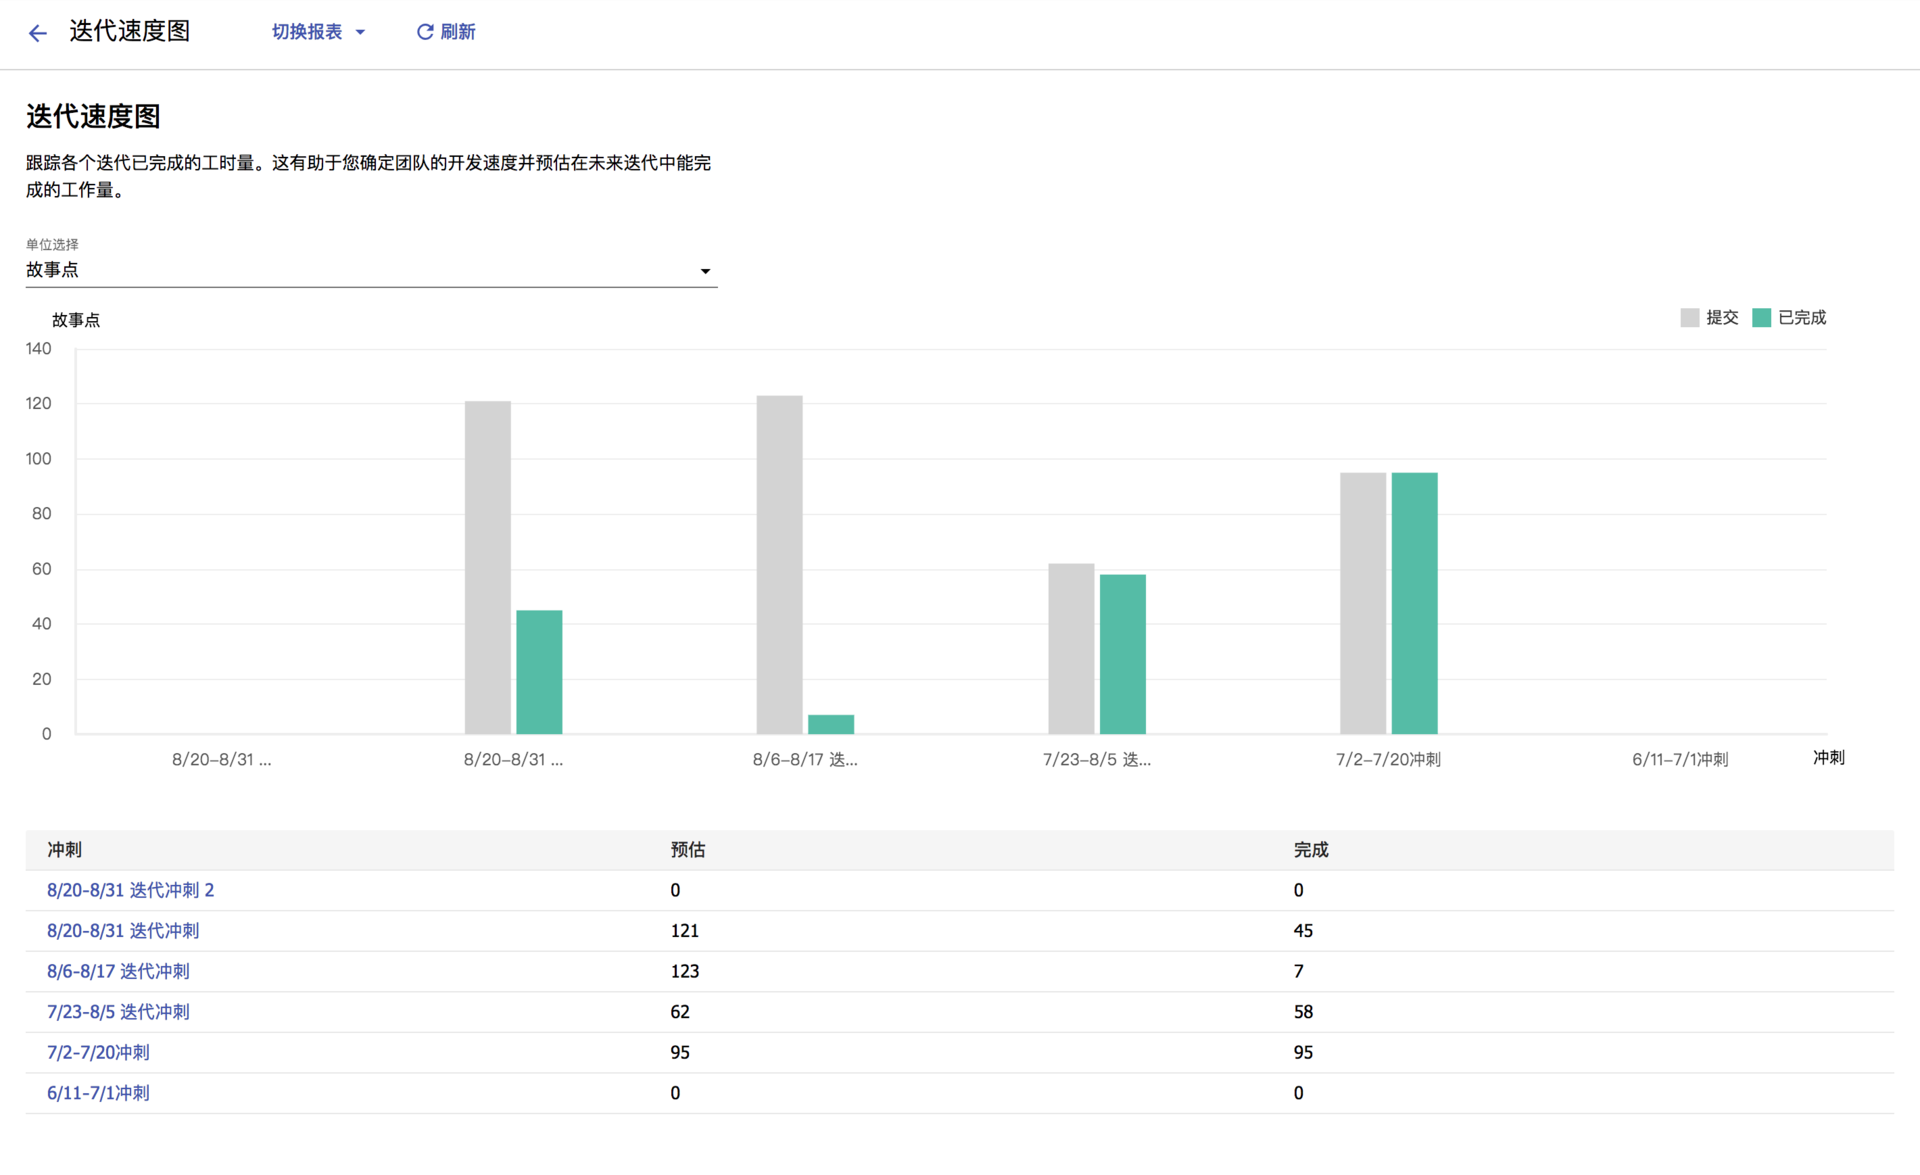This screenshot has width=1920, height=1175.
Task: Click the x-axis label 7/23–8/5 迭...
Action: click(x=1097, y=760)
